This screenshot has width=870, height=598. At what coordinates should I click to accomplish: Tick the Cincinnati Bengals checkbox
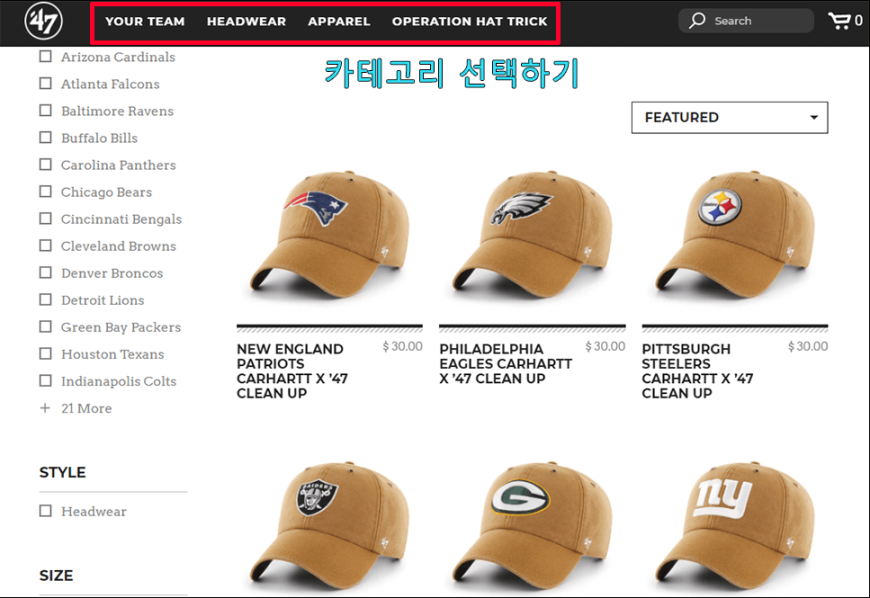pyautogui.click(x=45, y=219)
